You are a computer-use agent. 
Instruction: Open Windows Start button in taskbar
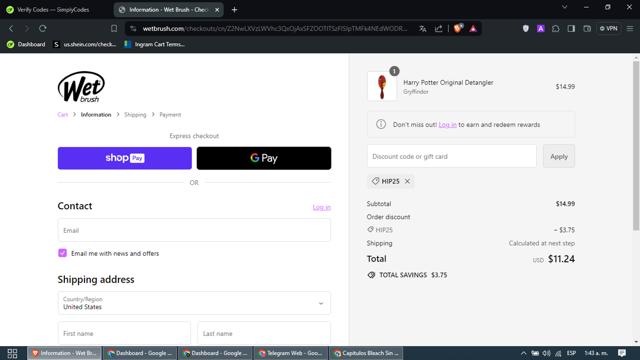(12, 353)
